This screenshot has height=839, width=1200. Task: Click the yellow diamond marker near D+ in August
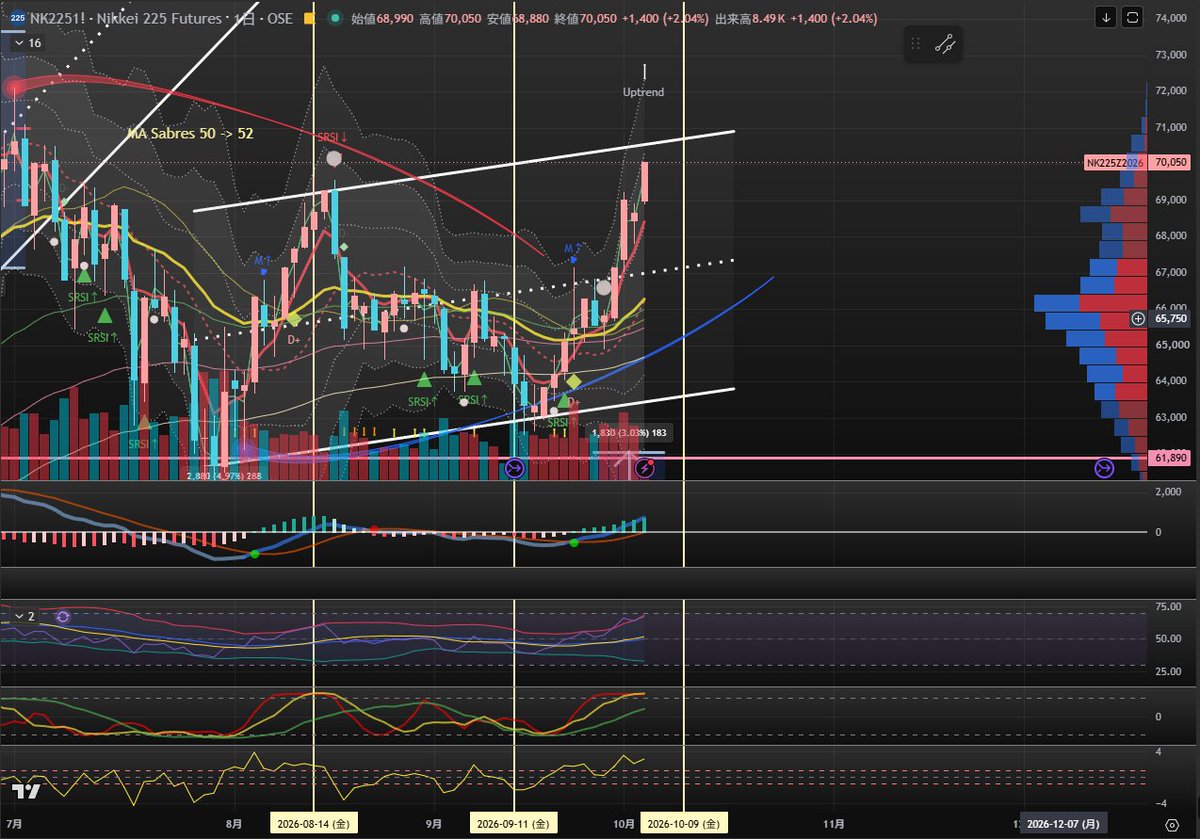(294, 318)
